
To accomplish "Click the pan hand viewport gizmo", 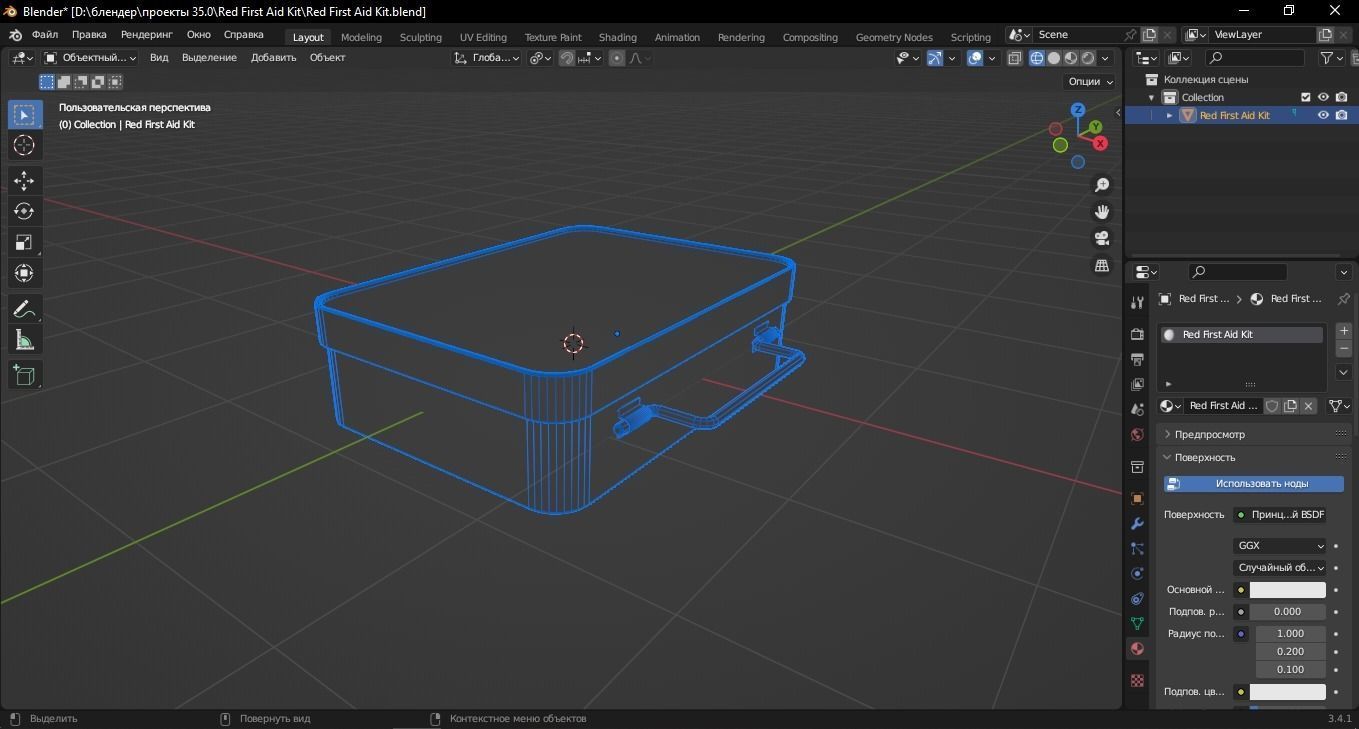I will click(x=1102, y=212).
